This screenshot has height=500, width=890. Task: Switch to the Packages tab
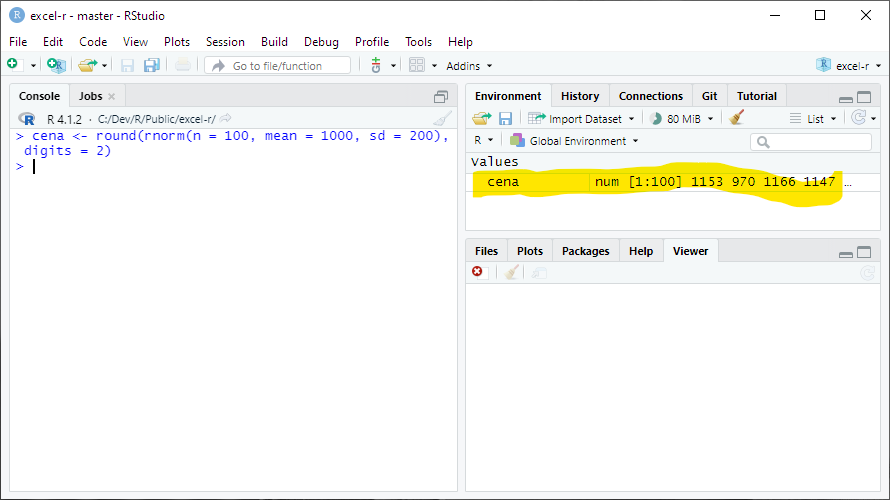[585, 251]
